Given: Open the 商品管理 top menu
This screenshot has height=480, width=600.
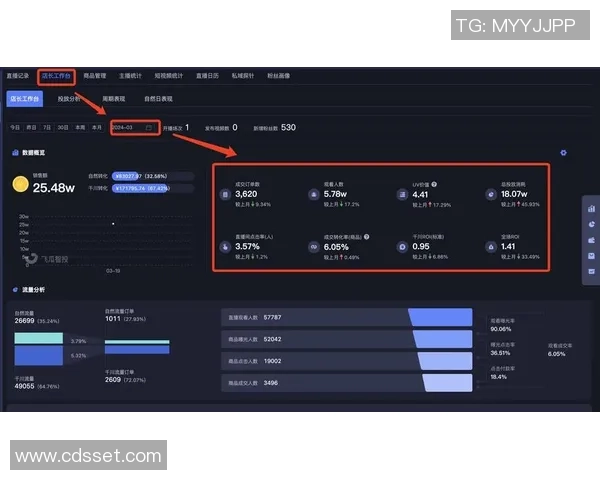Looking at the screenshot, I should pos(95,75).
